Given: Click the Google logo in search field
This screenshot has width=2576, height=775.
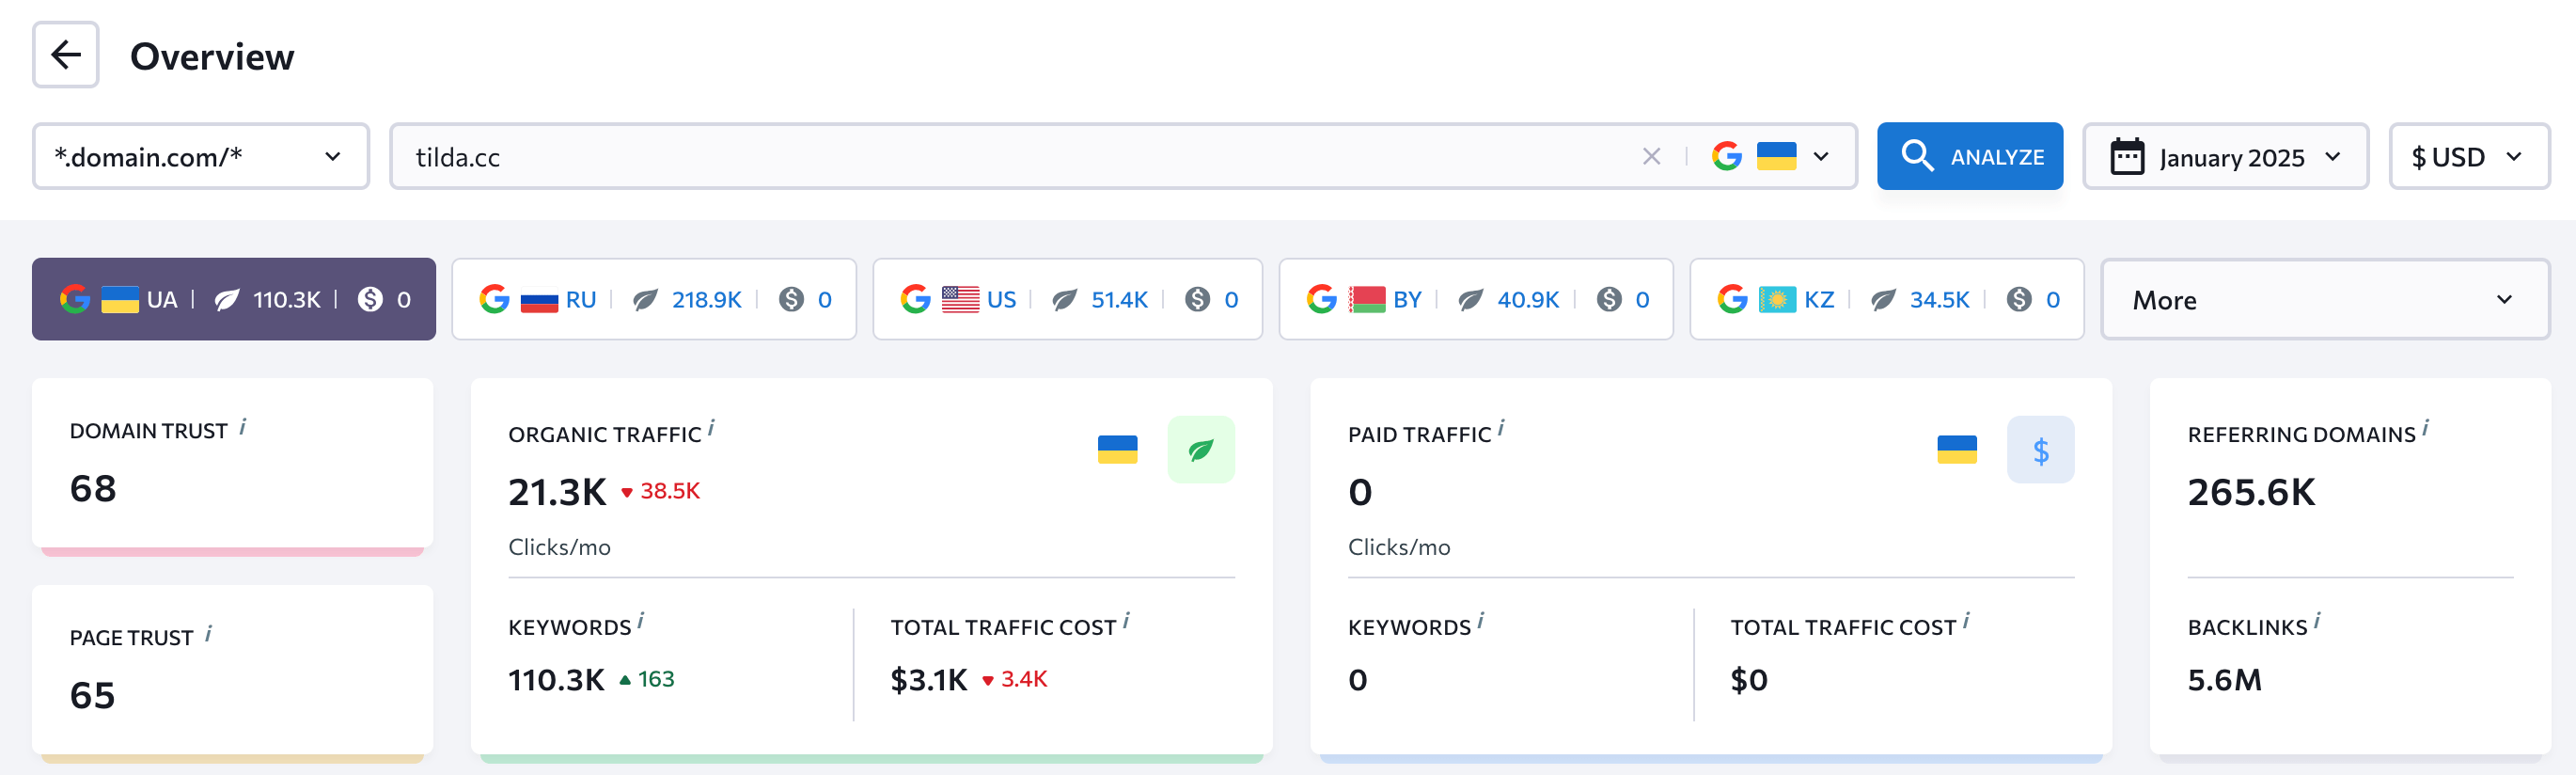Looking at the screenshot, I should point(1727,156).
